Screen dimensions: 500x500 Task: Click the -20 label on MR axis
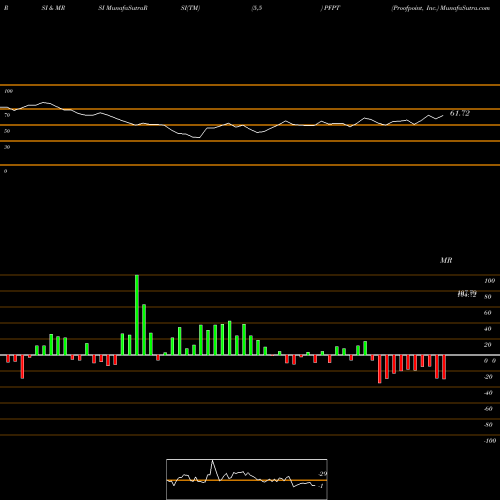pyautogui.click(x=488, y=377)
